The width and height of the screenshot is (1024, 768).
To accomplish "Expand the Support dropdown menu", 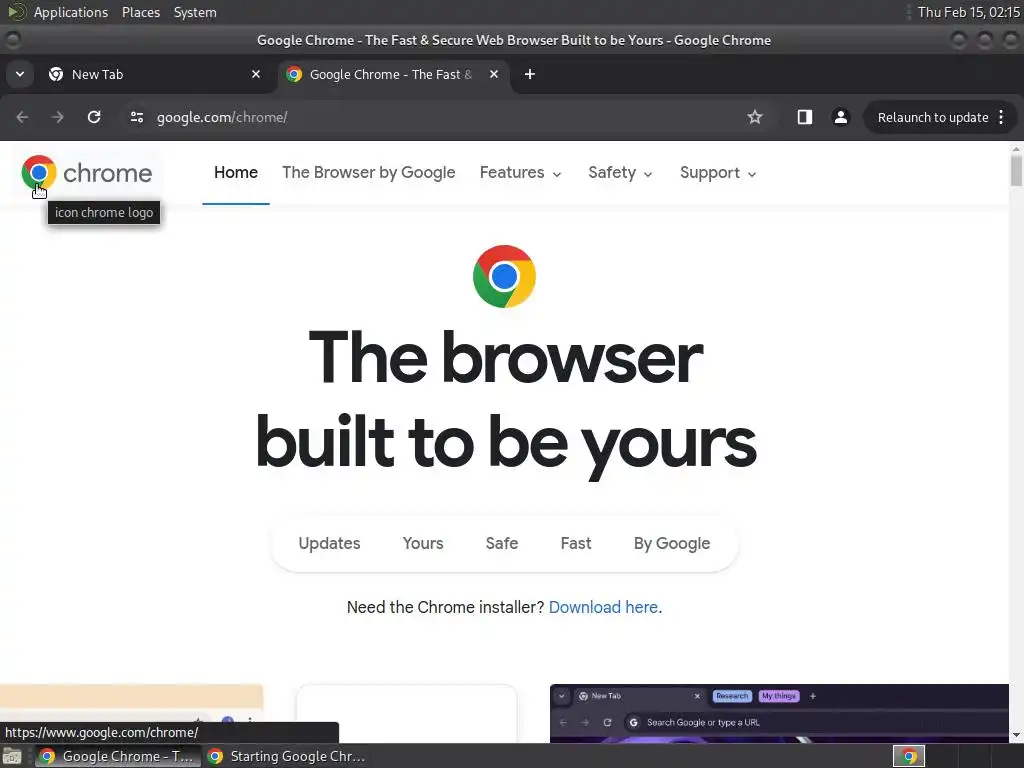I will pyautogui.click(x=718, y=172).
